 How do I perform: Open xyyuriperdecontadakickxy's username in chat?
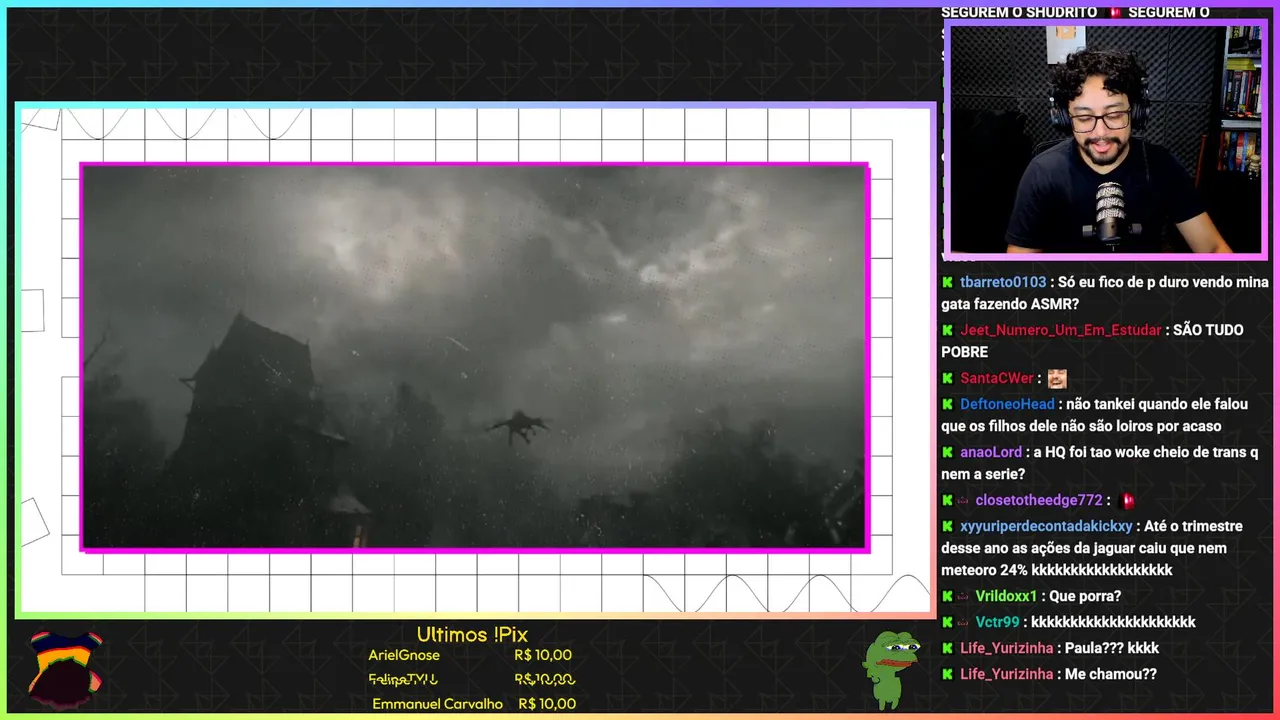point(1046,527)
